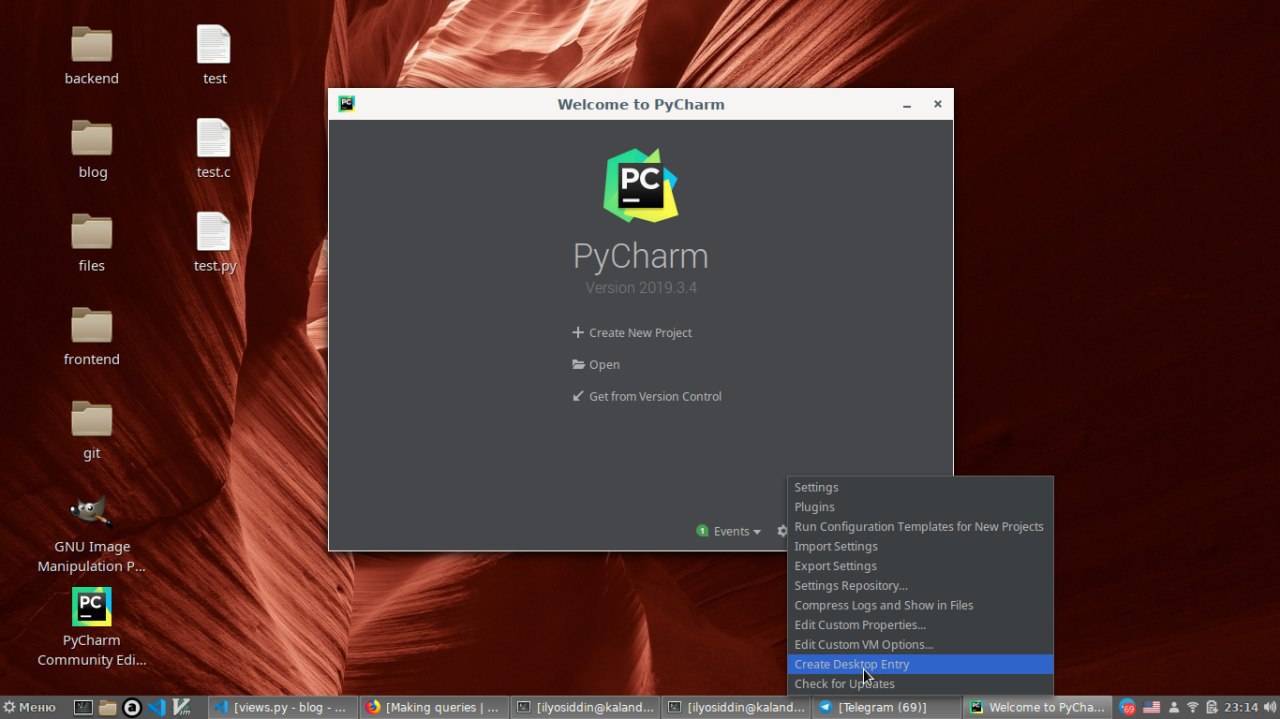Open Settings Repository... entry
This screenshot has width=1280, height=719.
pyautogui.click(x=920, y=586)
